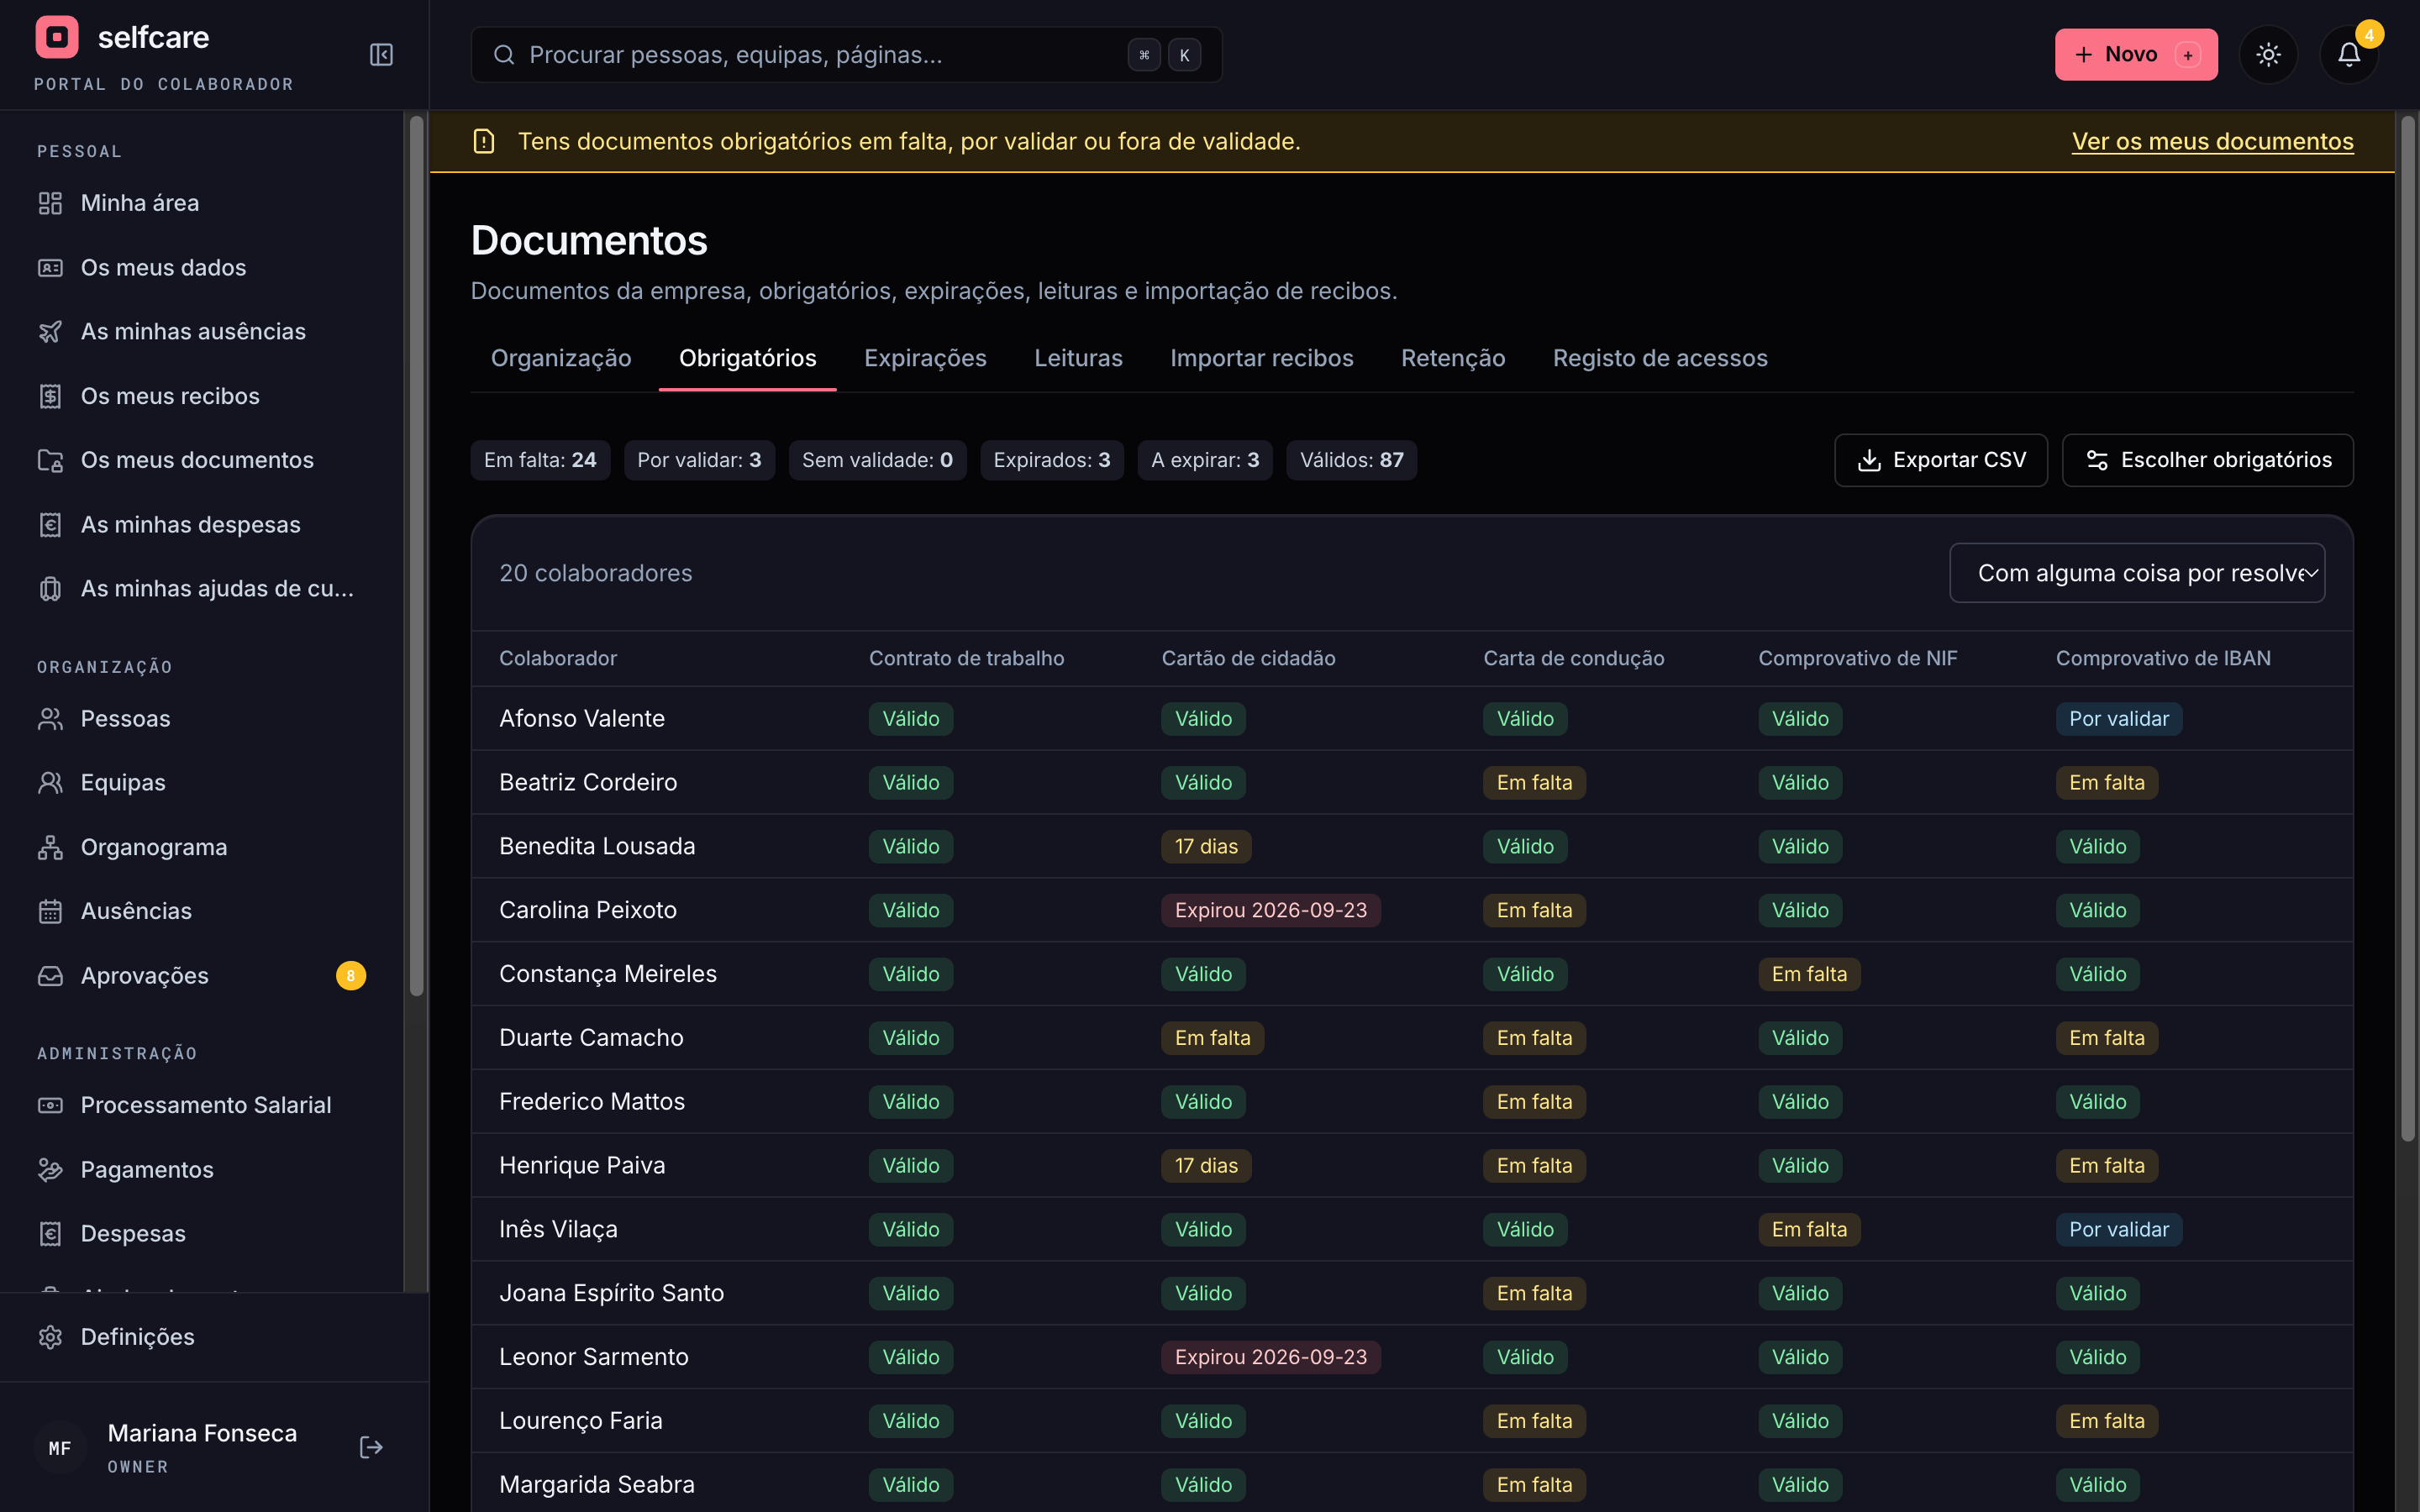View the Organograma page
Image resolution: width=2420 pixels, height=1512 pixels.
tap(201, 847)
